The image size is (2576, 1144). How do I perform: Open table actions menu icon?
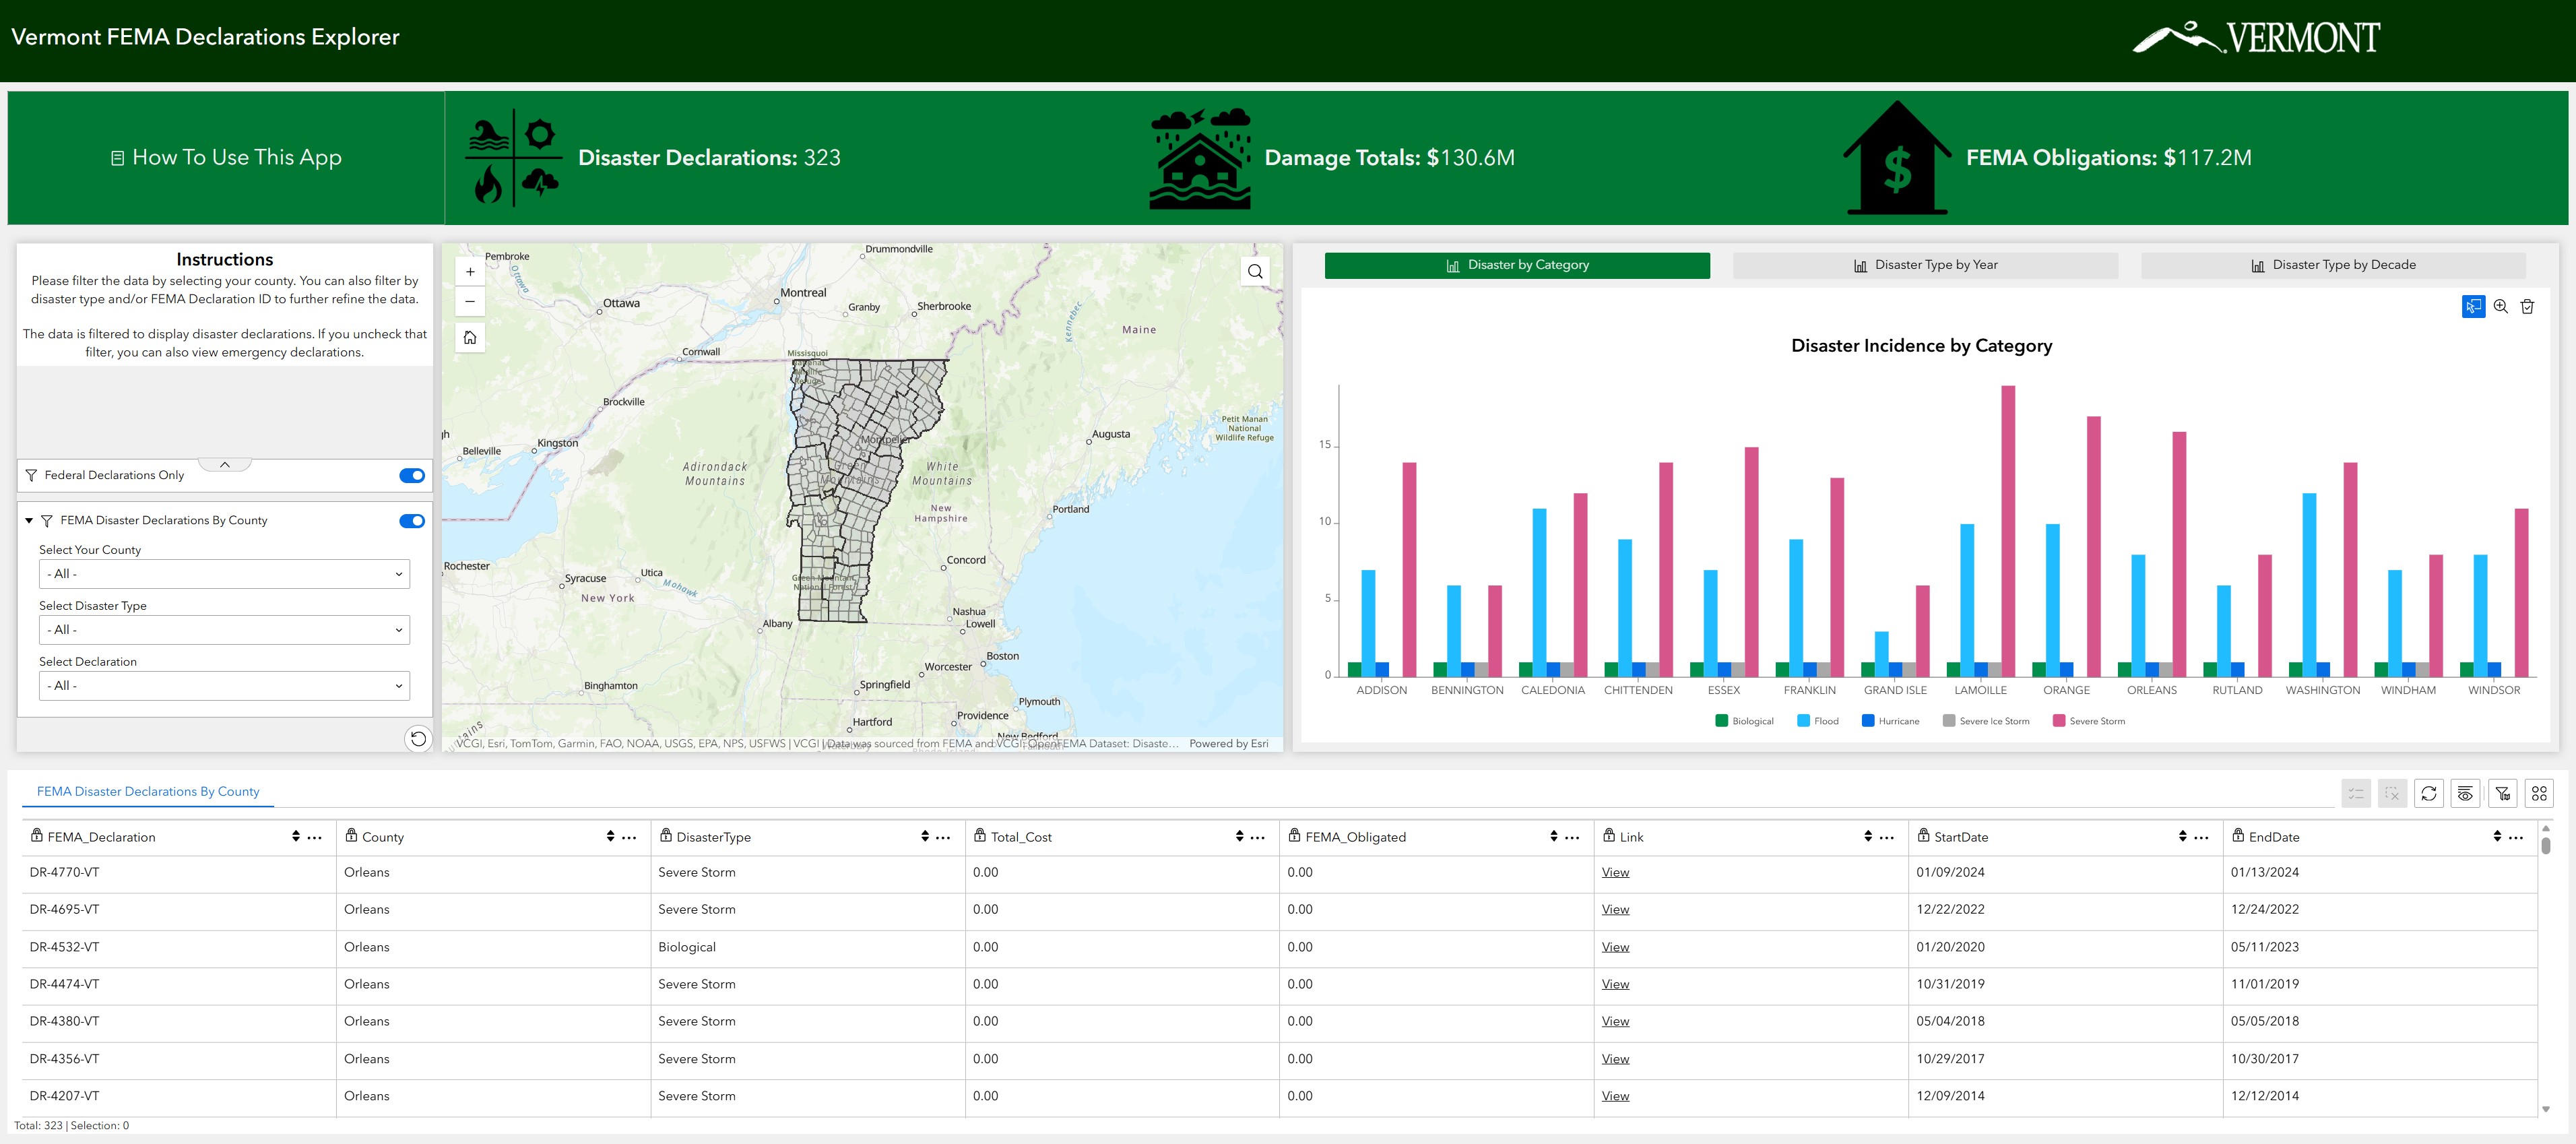2539,794
